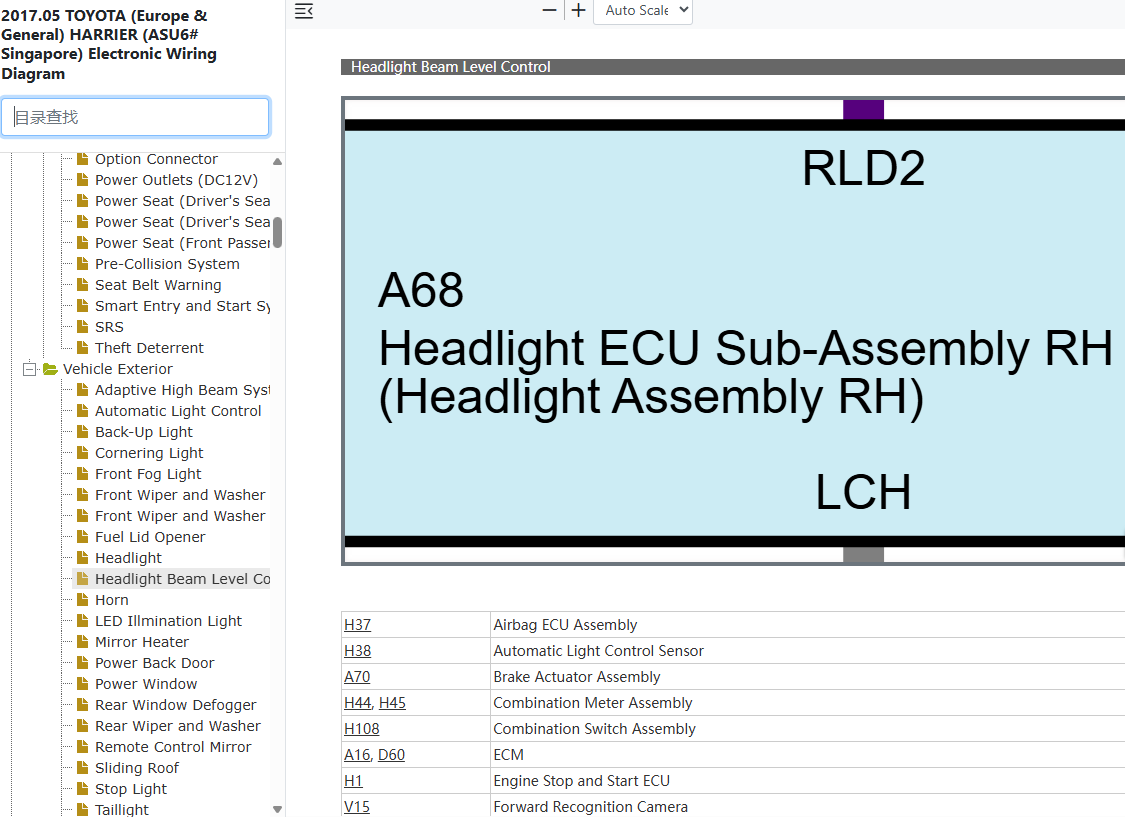1125x817 pixels.
Task: Click the Theft Deterrent page icon
Action: point(83,347)
